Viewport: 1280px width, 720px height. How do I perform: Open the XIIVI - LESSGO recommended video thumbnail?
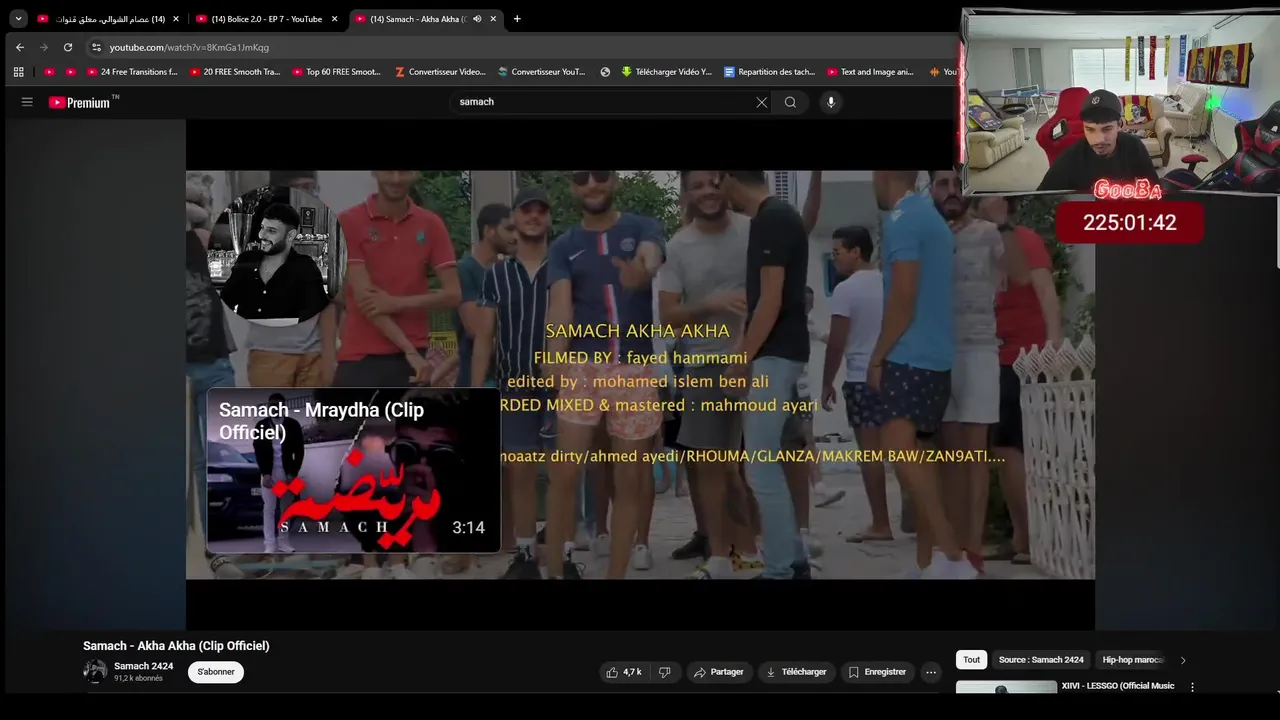[x=1006, y=687]
